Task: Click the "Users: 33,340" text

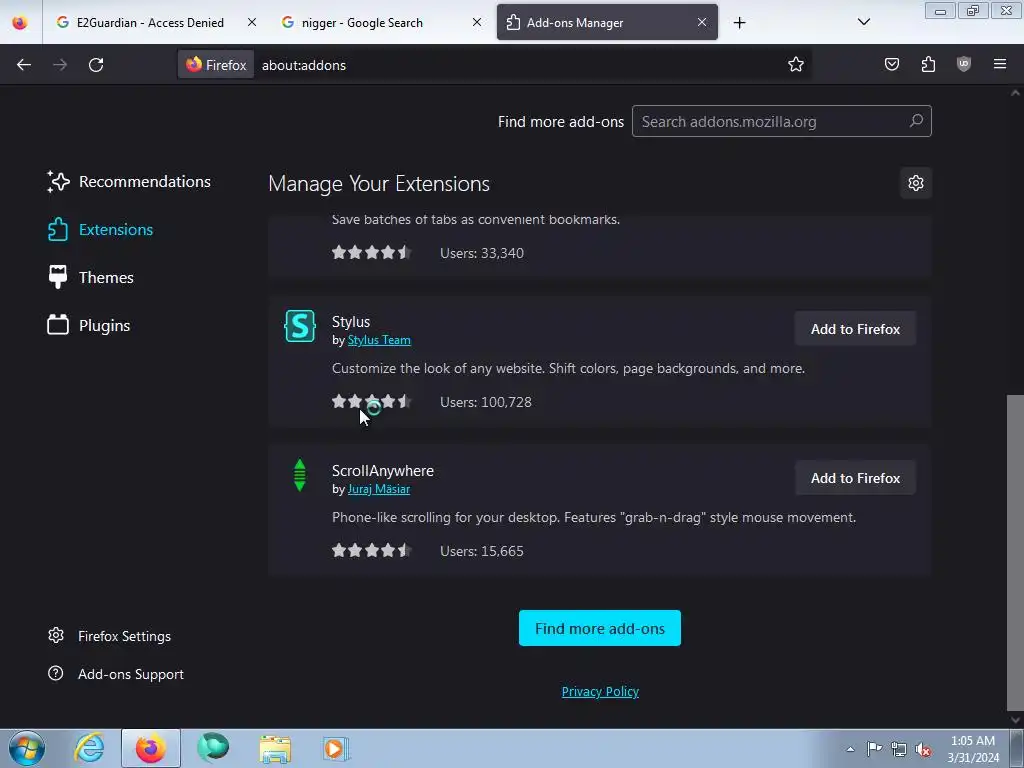Action: click(482, 253)
